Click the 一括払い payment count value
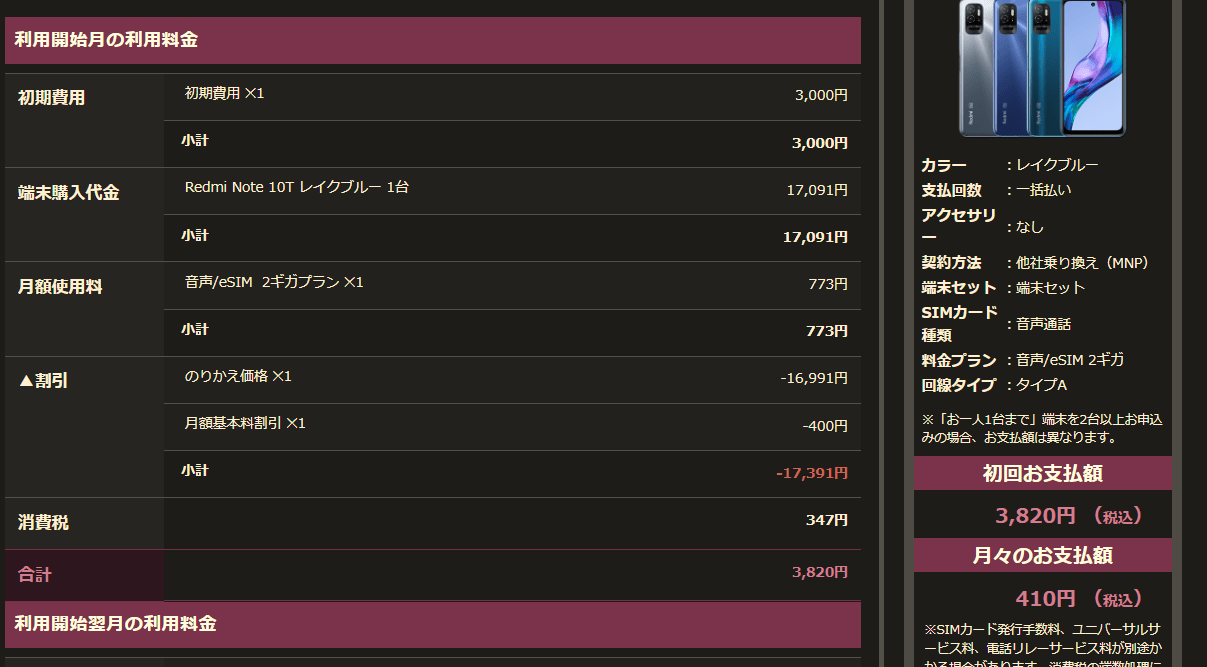The height and width of the screenshot is (667, 1207). click(1044, 190)
